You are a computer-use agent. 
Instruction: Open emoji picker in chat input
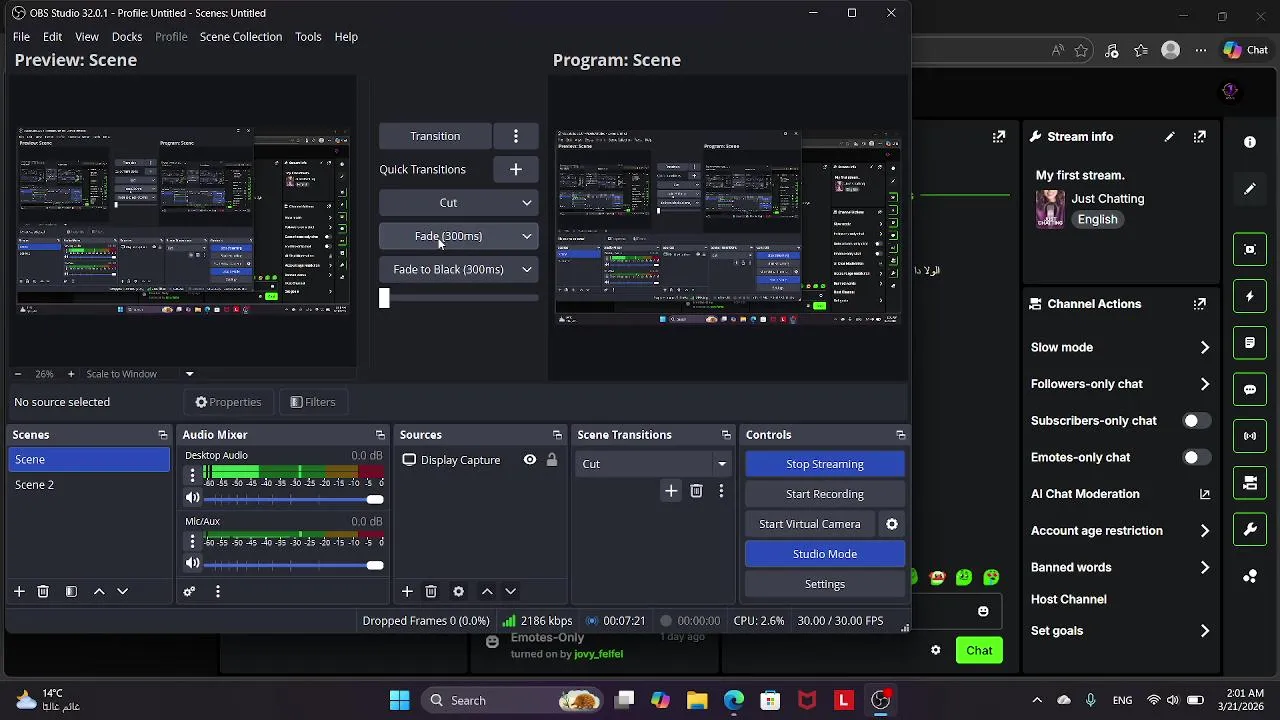click(983, 611)
